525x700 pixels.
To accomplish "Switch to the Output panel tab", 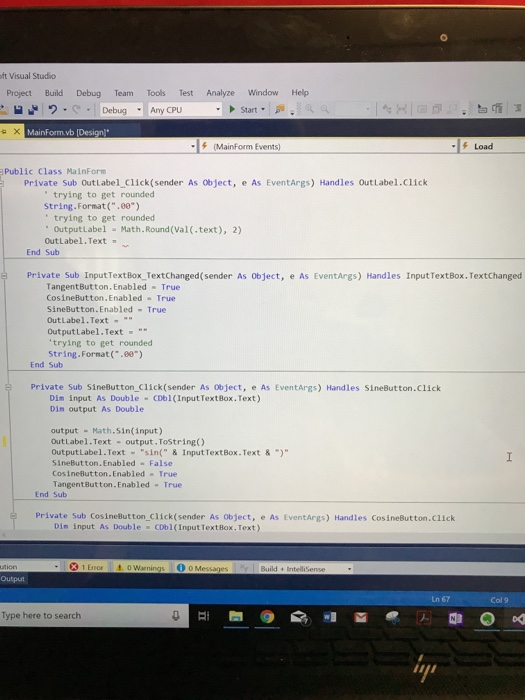I will tap(12, 579).
